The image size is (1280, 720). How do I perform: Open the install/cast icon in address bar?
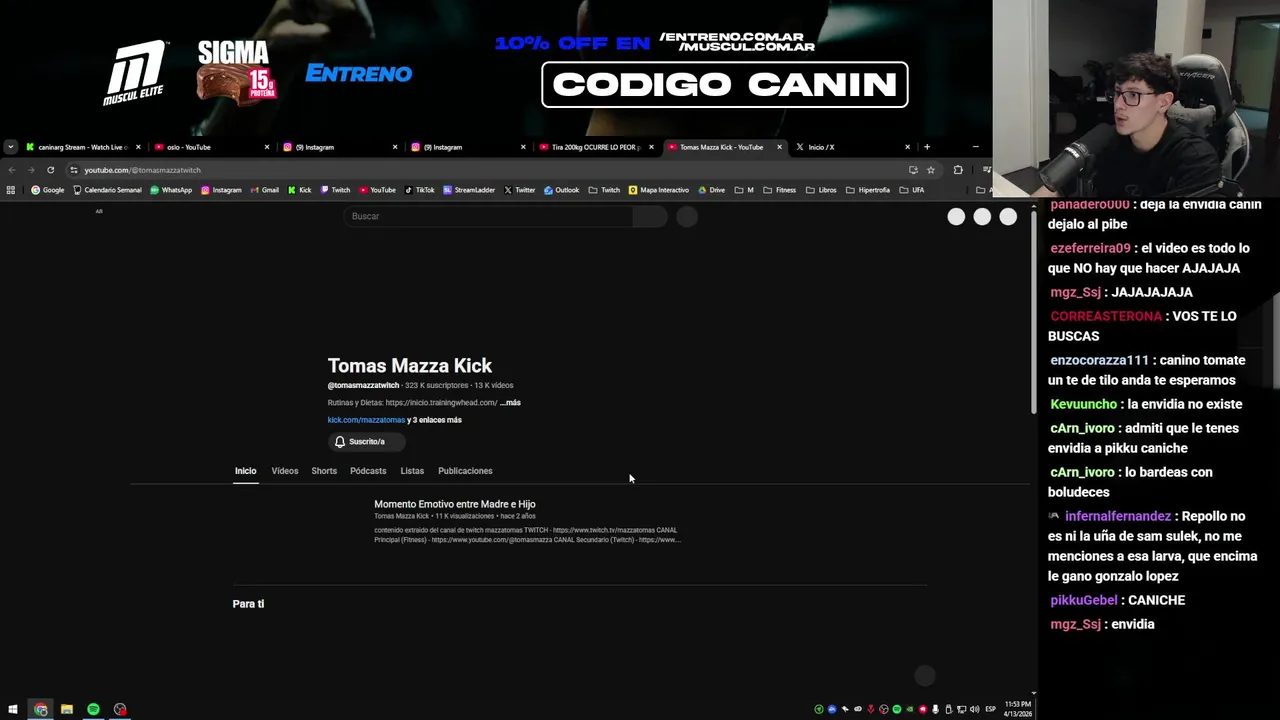pos(913,170)
